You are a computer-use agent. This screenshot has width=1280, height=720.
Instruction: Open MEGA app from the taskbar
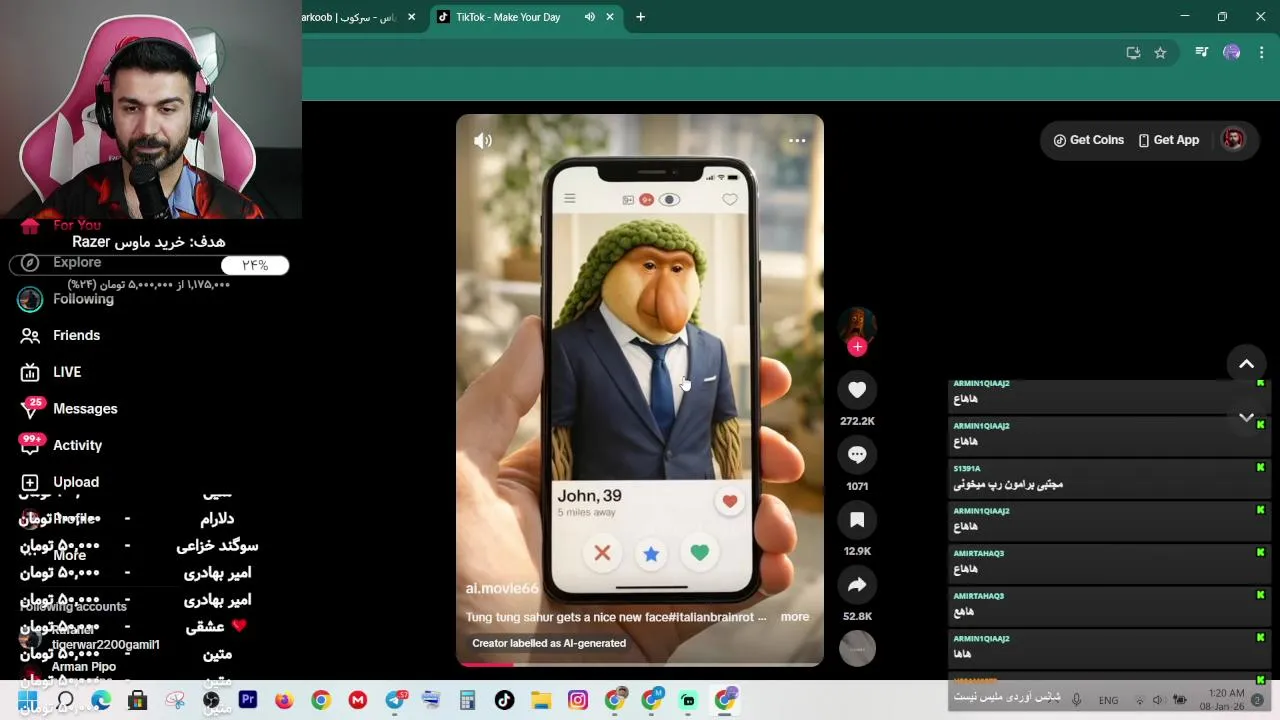[x=357, y=701]
